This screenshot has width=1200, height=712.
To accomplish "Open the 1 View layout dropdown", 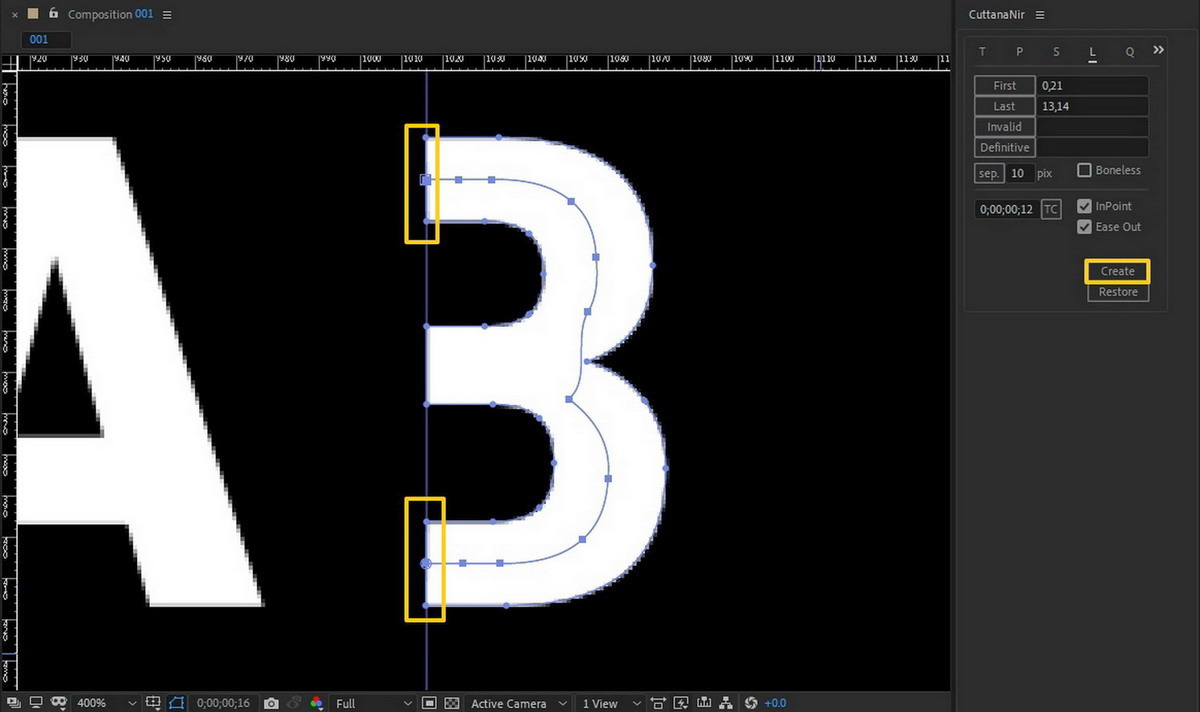I will coord(610,703).
